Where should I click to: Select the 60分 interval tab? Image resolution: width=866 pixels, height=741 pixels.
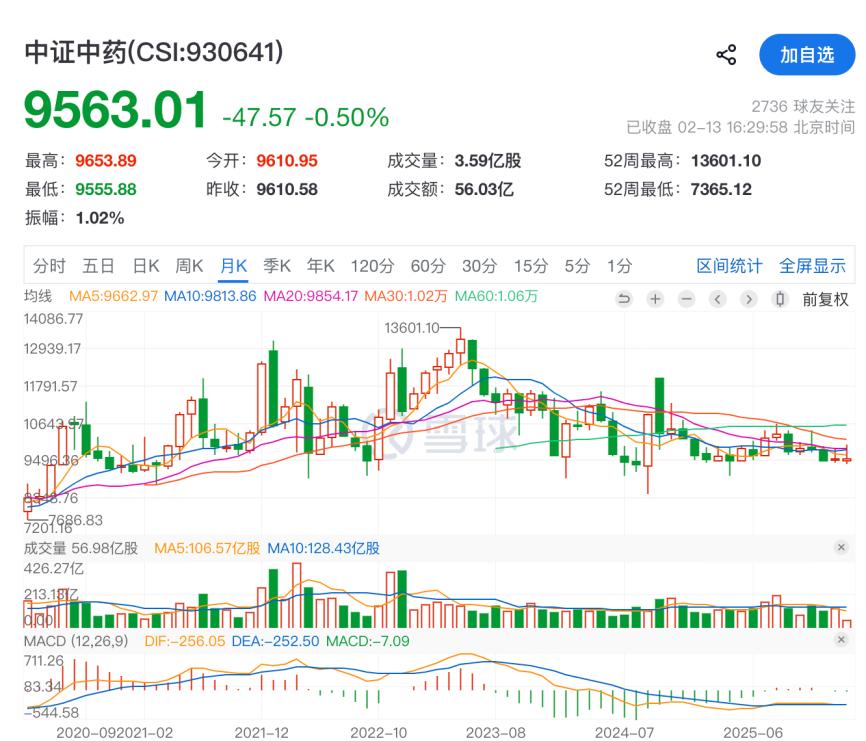point(427,266)
